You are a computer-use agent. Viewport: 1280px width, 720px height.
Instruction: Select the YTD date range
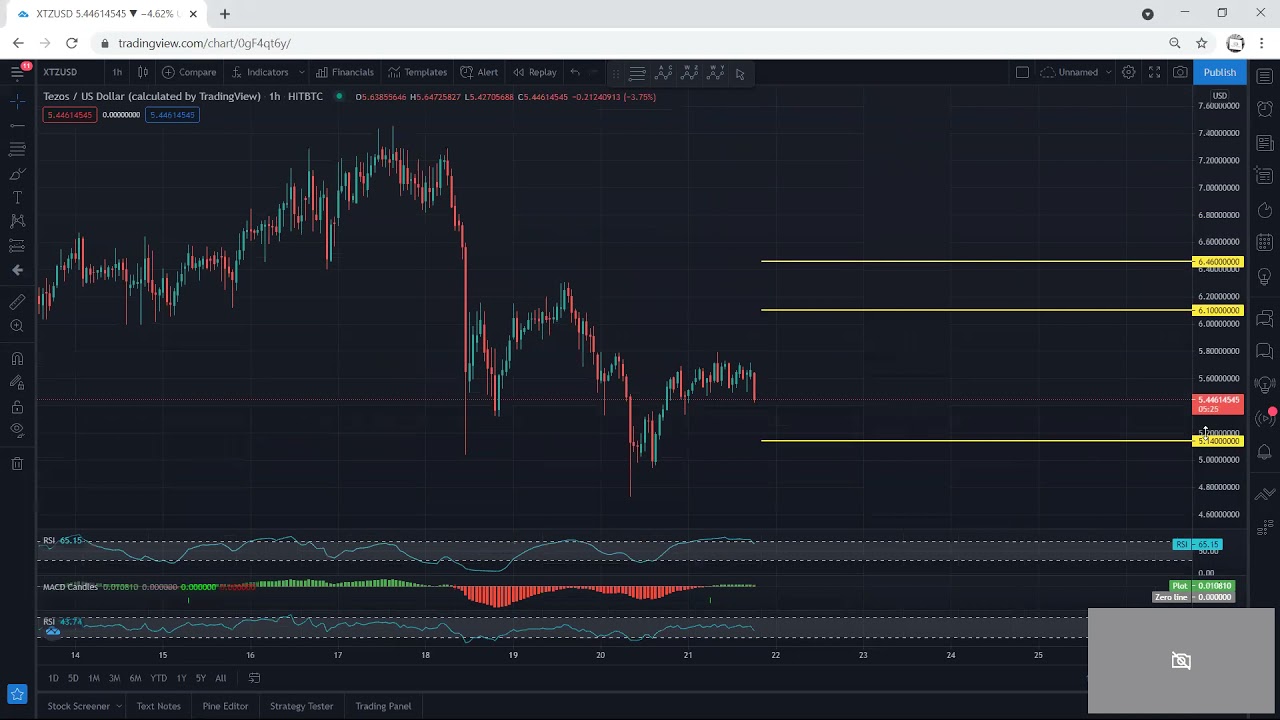158,678
